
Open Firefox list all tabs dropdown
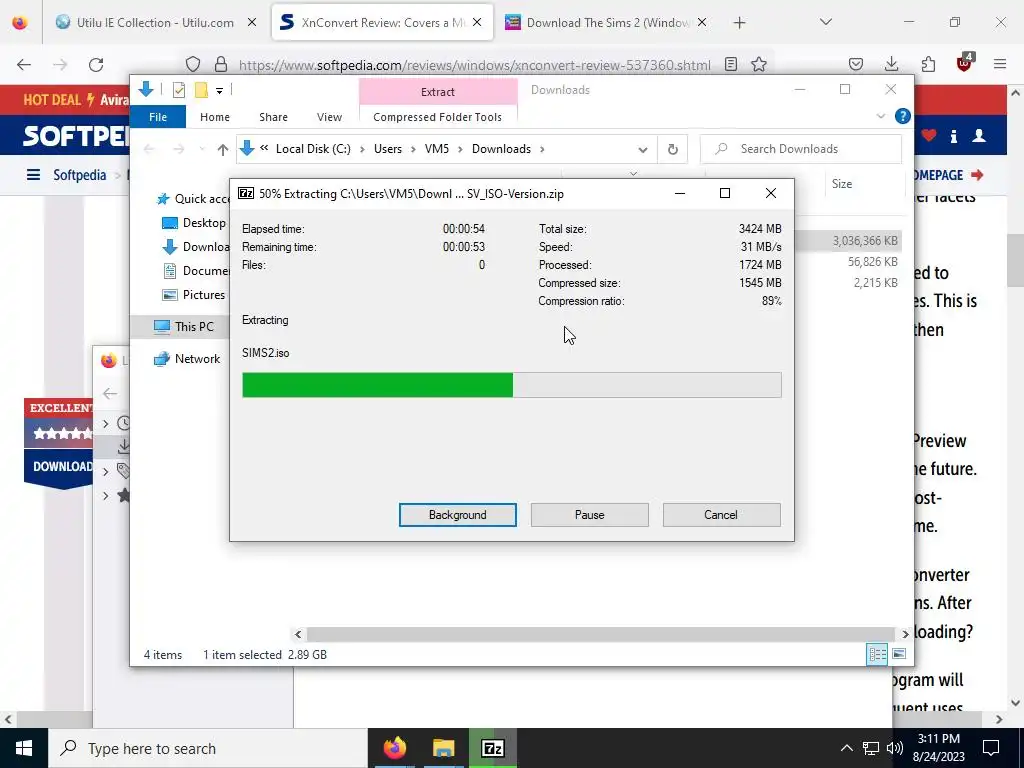[x=825, y=22]
